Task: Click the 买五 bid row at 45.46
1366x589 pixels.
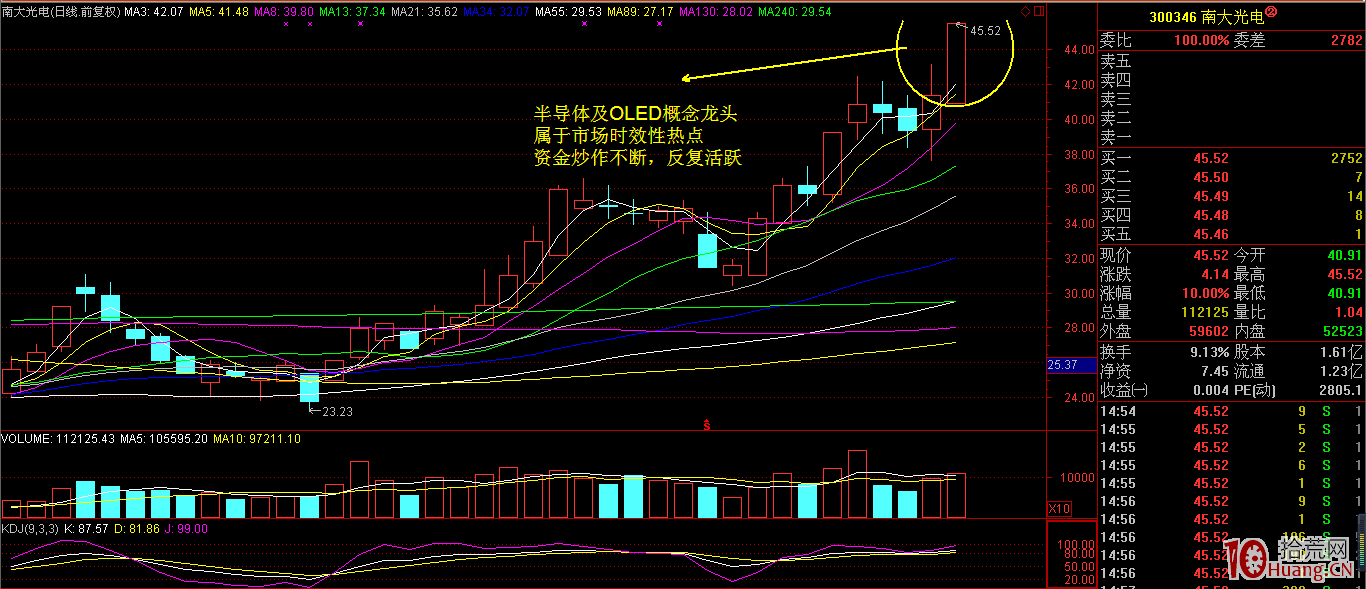Action: point(1232,234)
